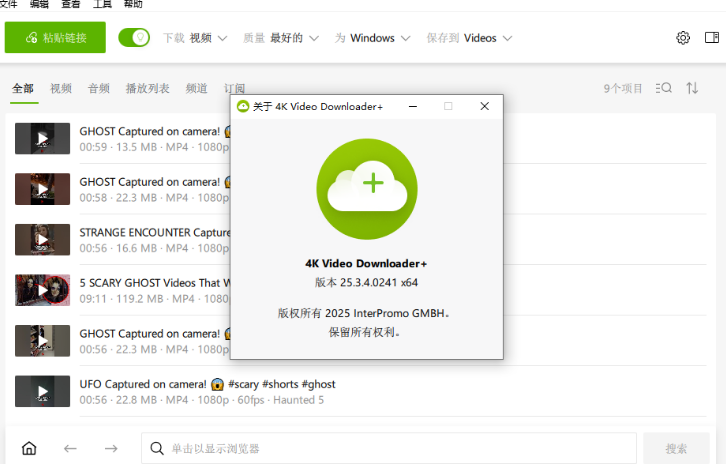Click the sort order arrows icon
The image size is (726, 464).
tap(692, 88)
